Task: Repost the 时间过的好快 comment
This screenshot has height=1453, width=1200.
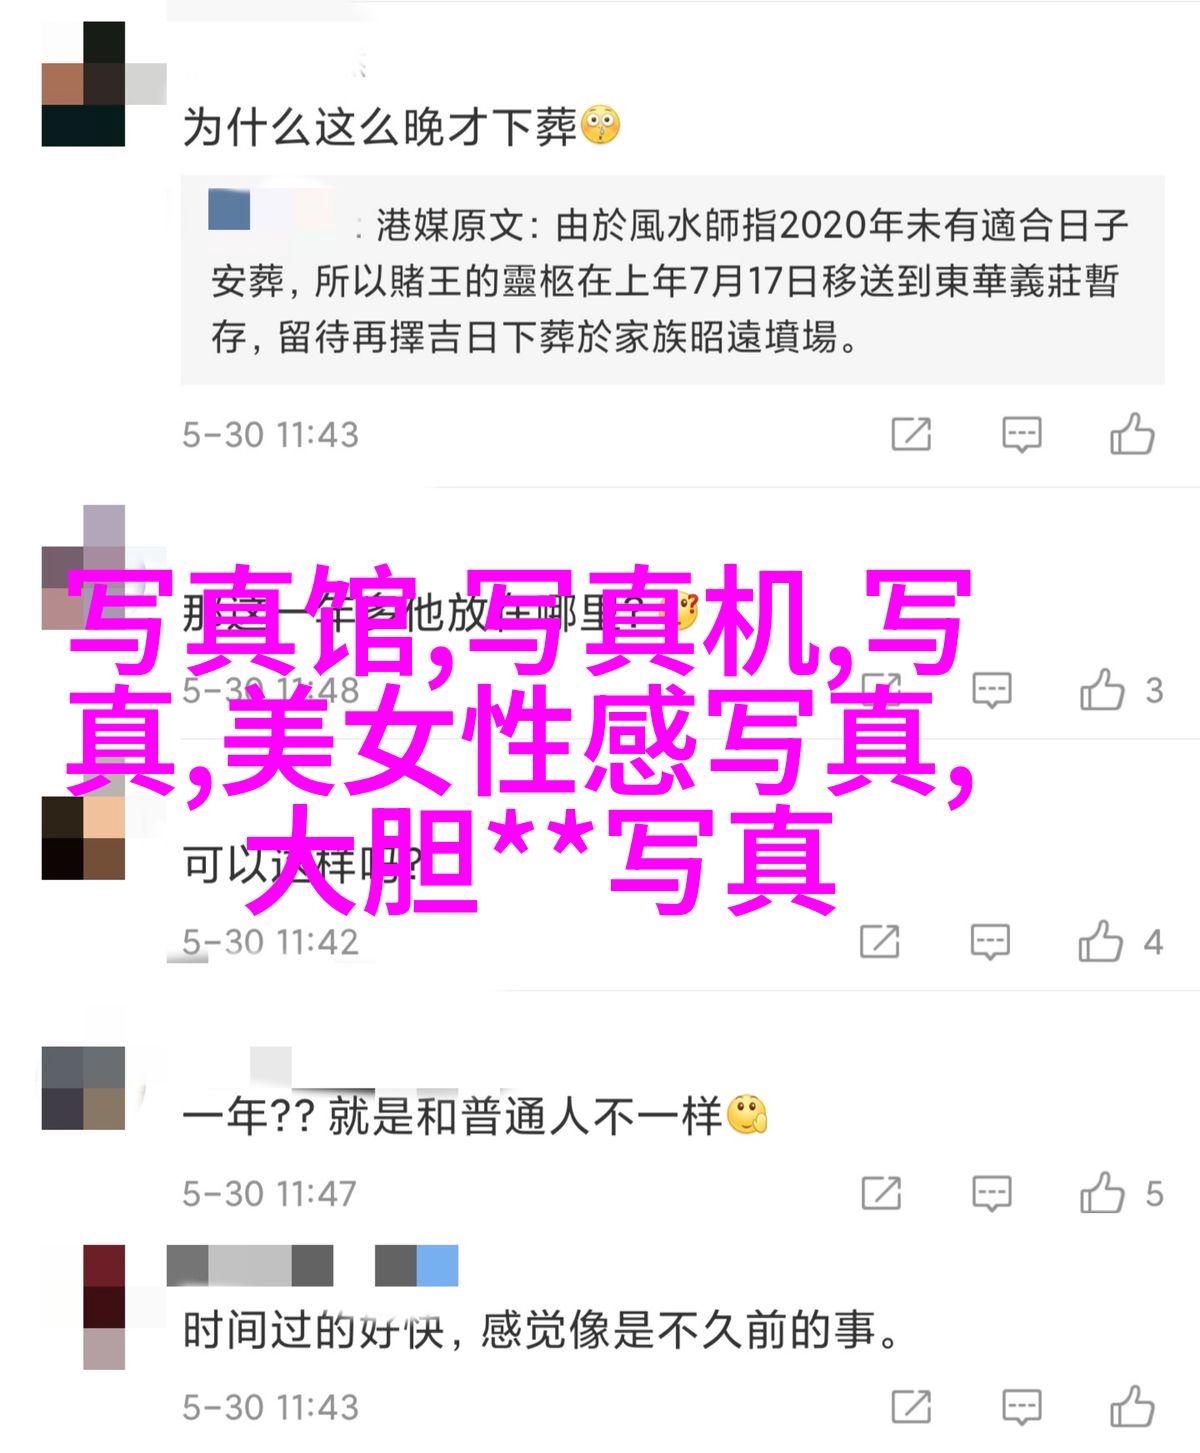Action: click(911, 1407)
